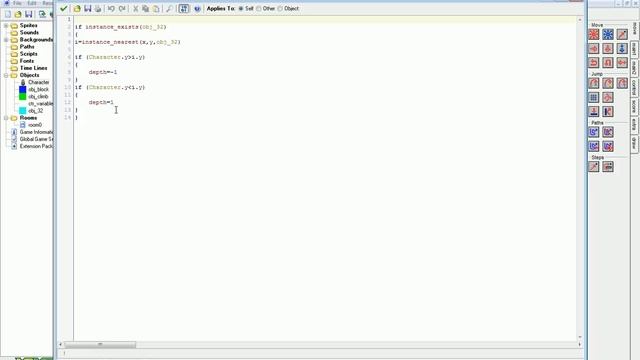Collapse the Objects folder
The height and width of the screenshot is (360, 640).
(6, 75)
